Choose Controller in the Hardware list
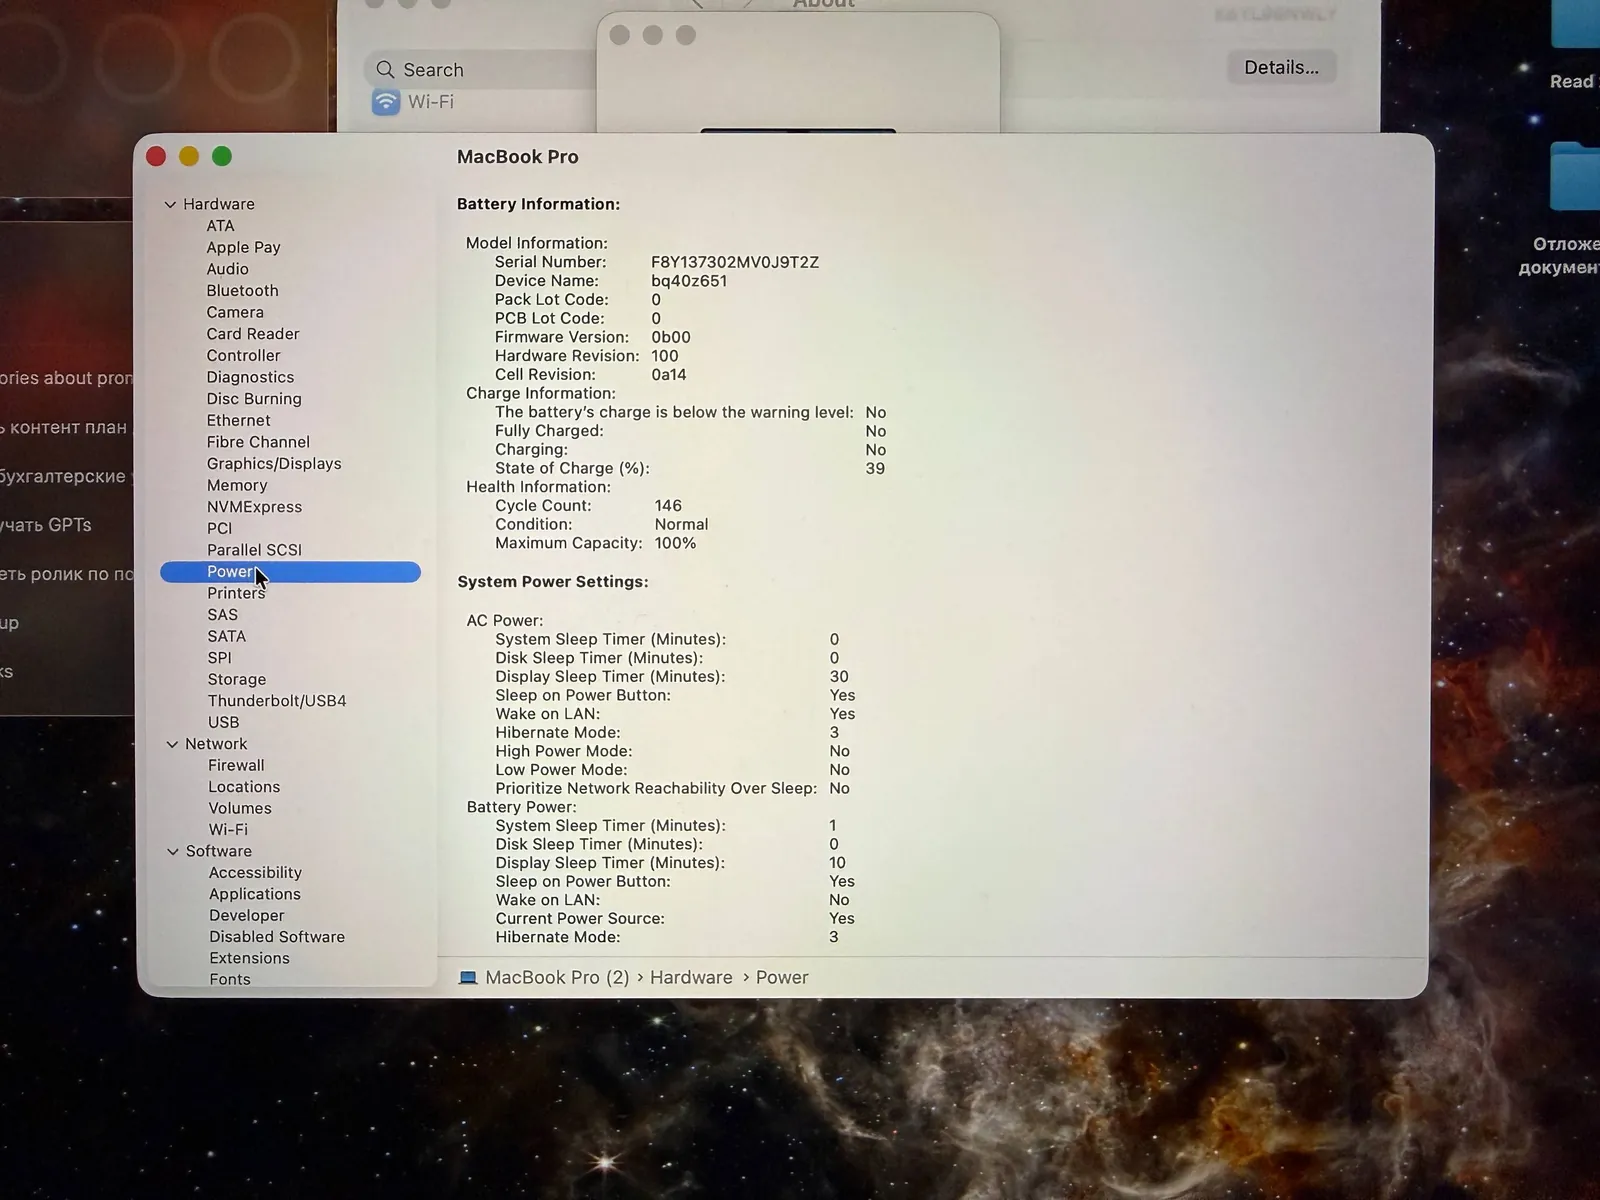The height and width of the screenshot is (1200, 1600). click(243, 356)
